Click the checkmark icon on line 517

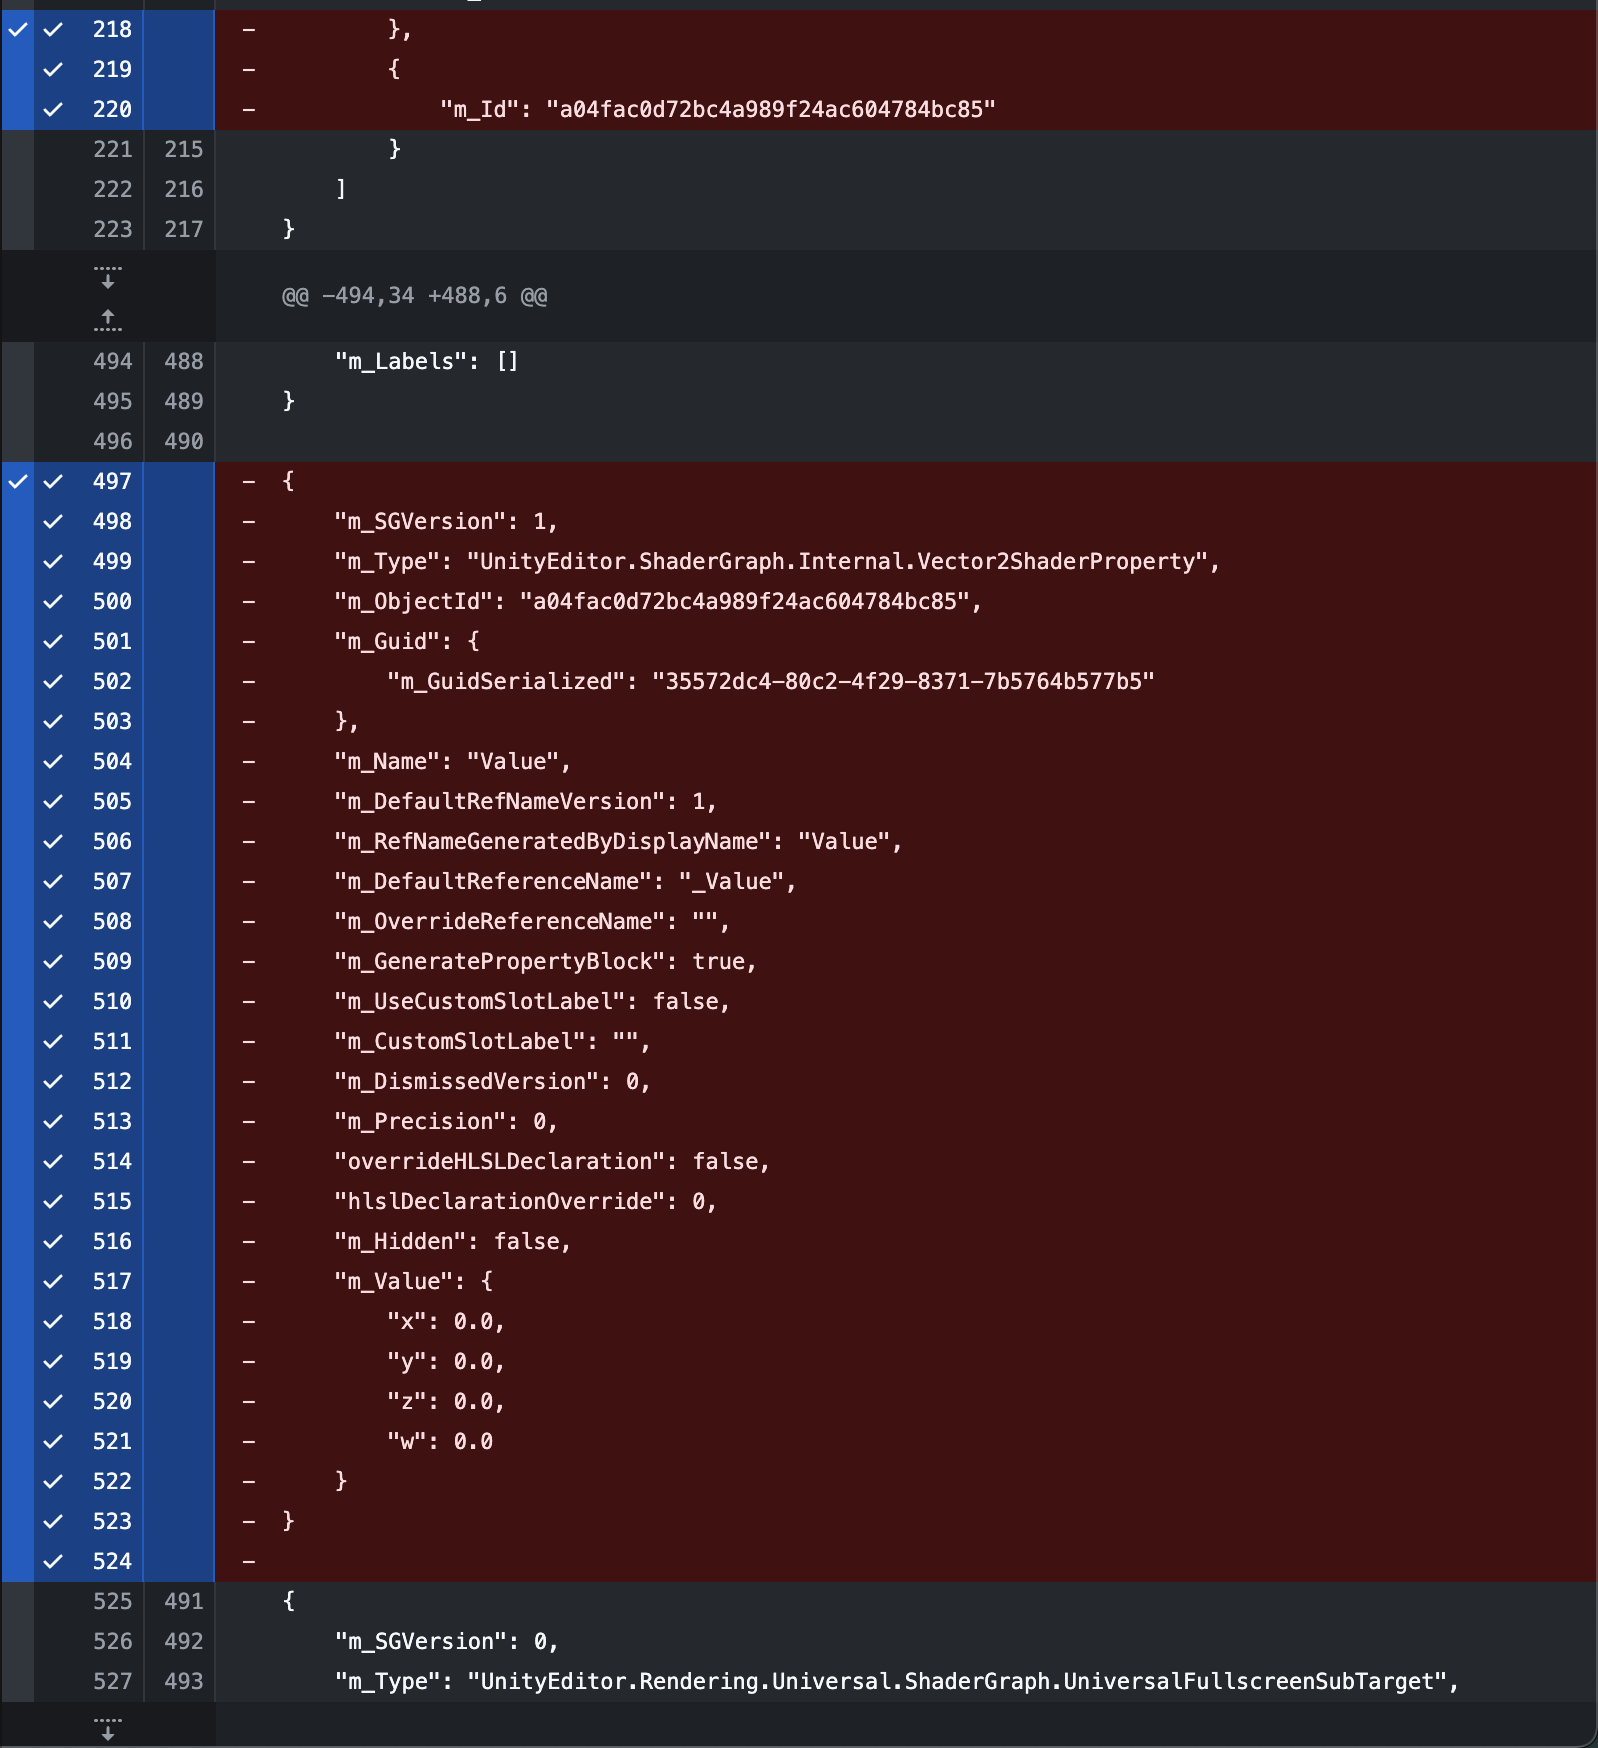point(54,1281)
